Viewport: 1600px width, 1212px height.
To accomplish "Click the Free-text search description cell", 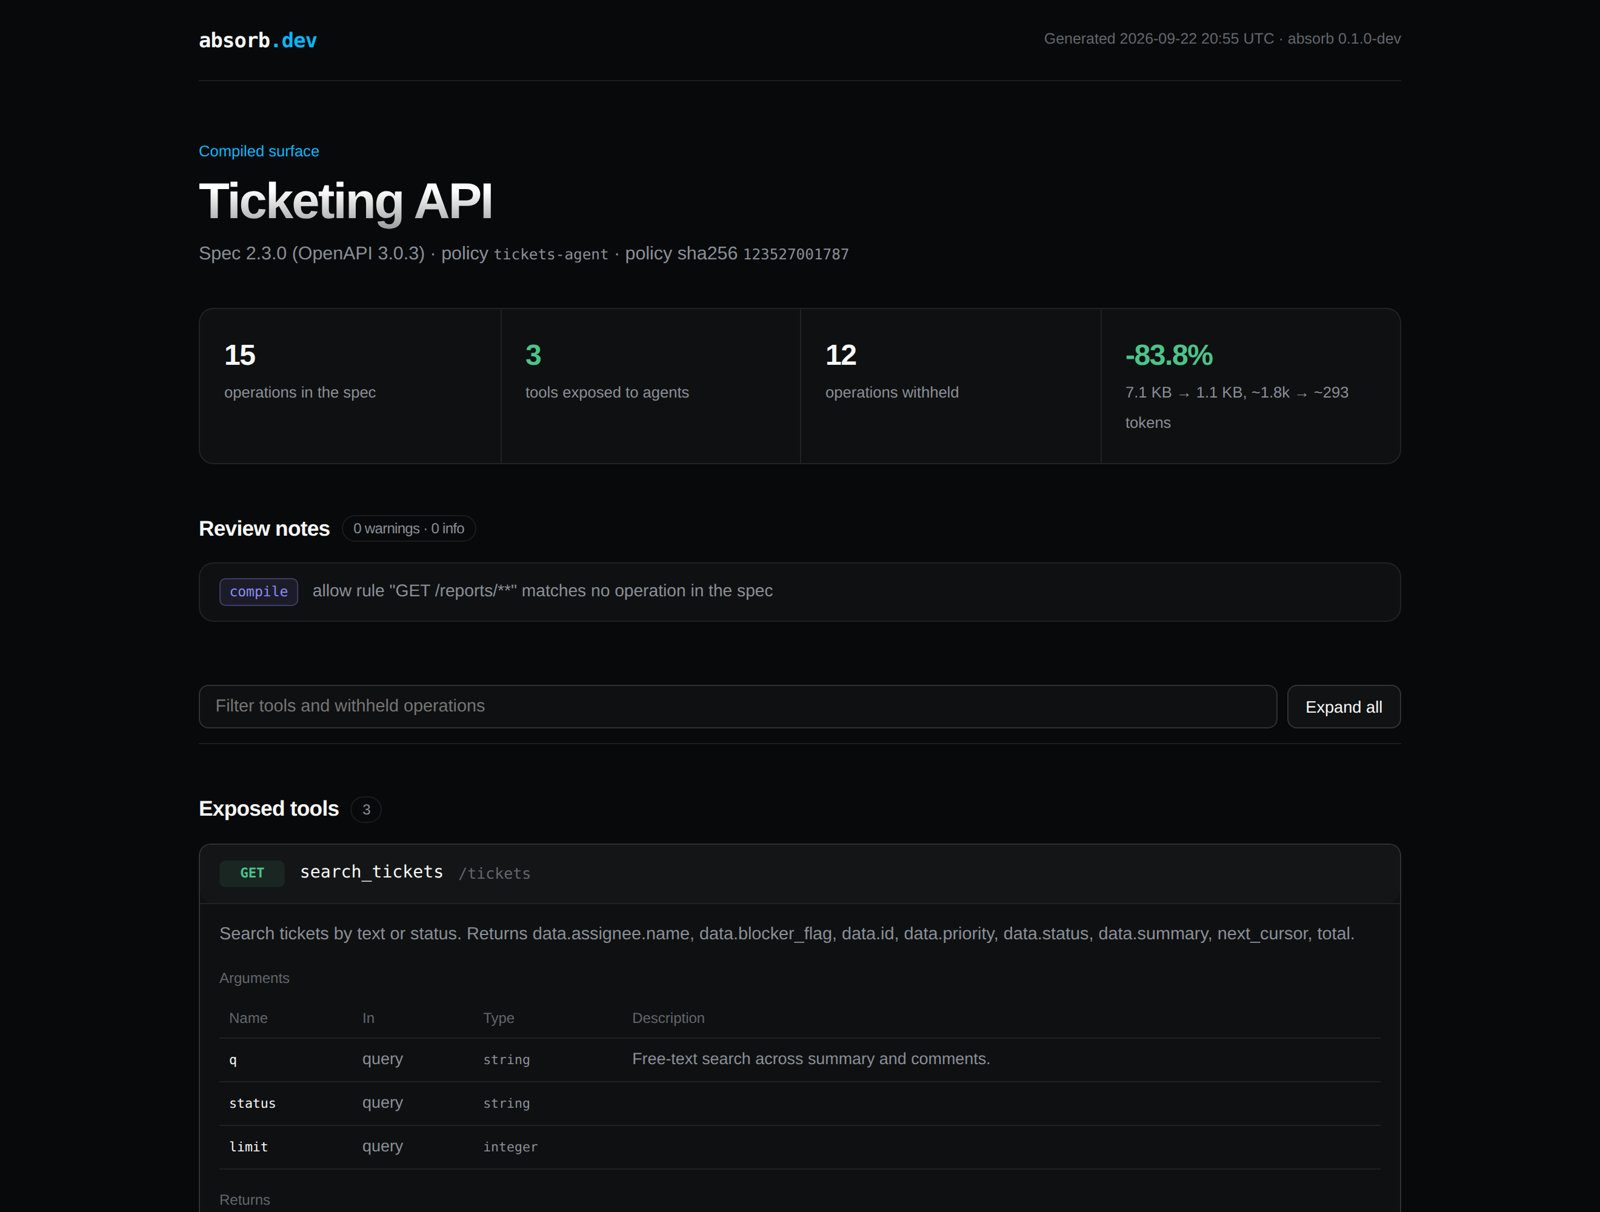I will tap(811, 1059).
